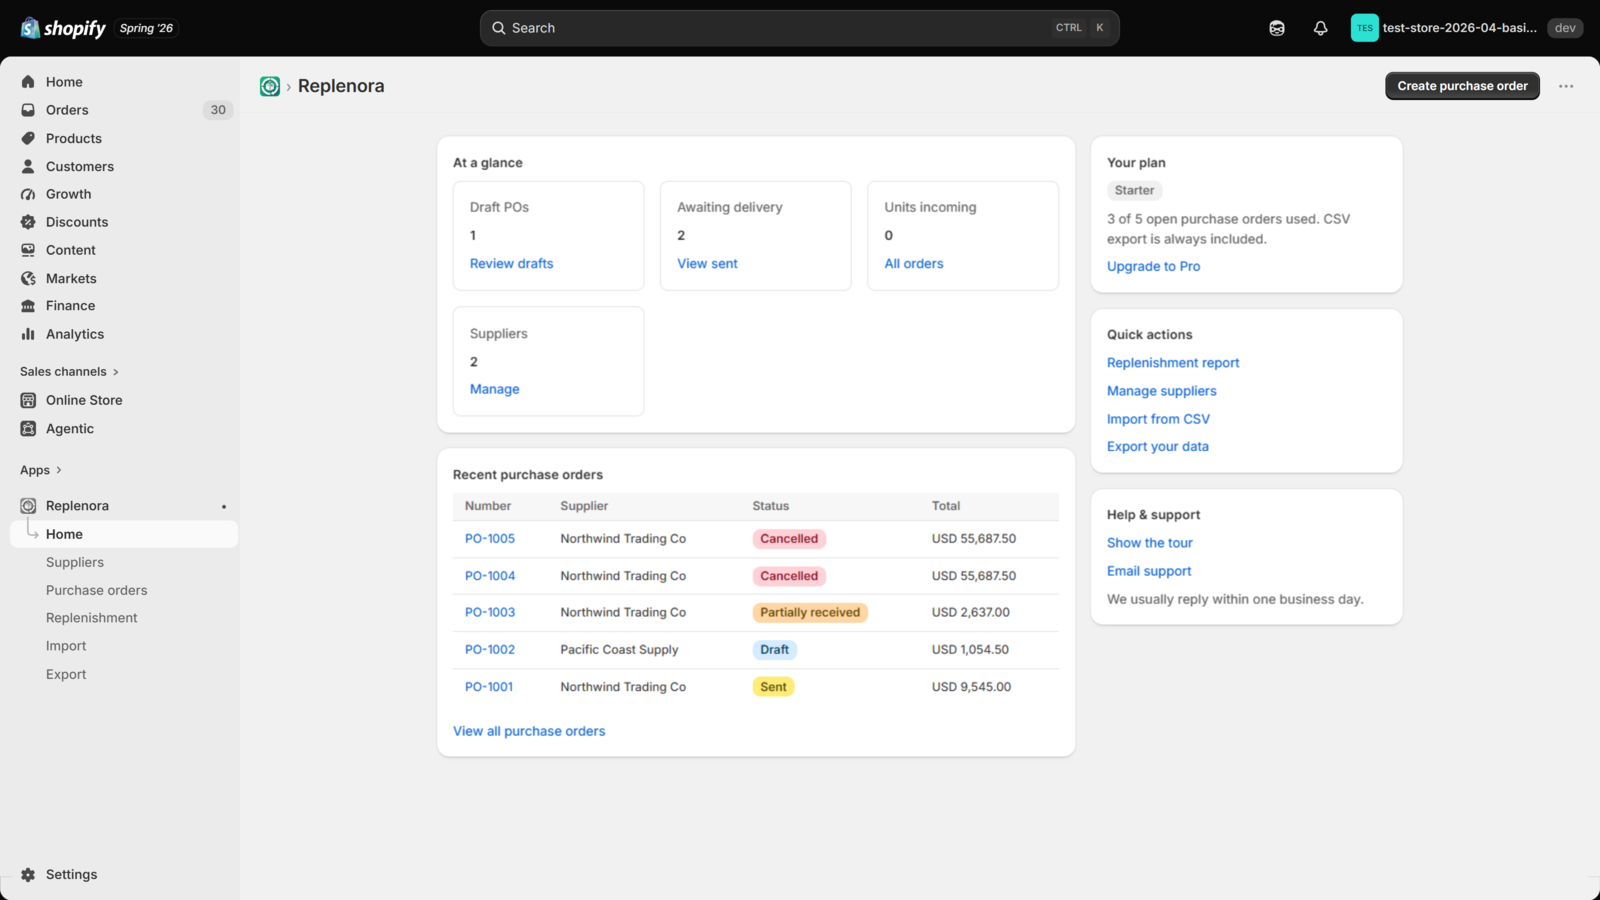The width and height of the screenshot is (1600, 900).
Task: Click Manage suppliers quick action
Action: (x=1162, y=391)
